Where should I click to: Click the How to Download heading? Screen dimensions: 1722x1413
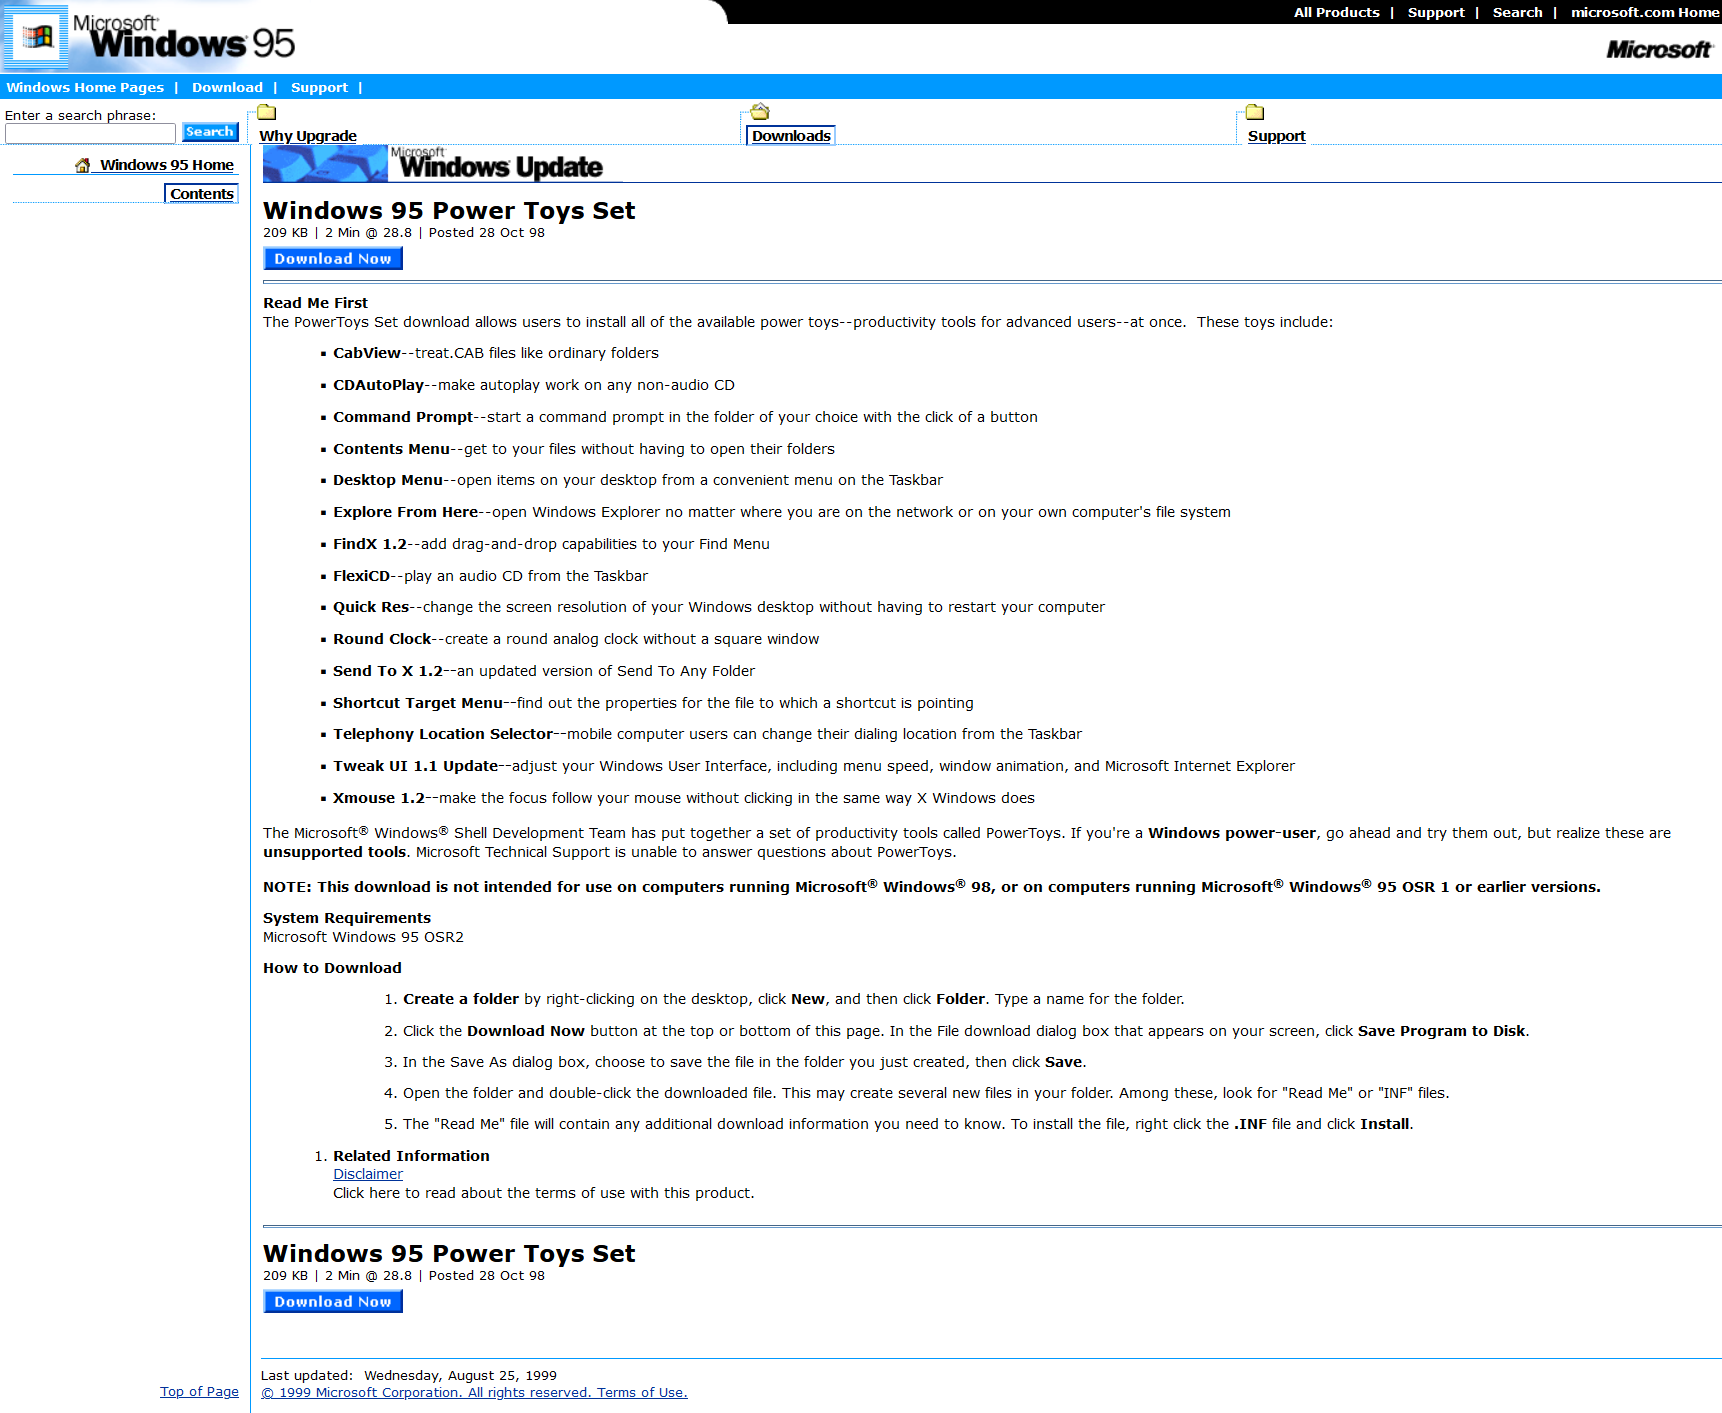[332, 968]
